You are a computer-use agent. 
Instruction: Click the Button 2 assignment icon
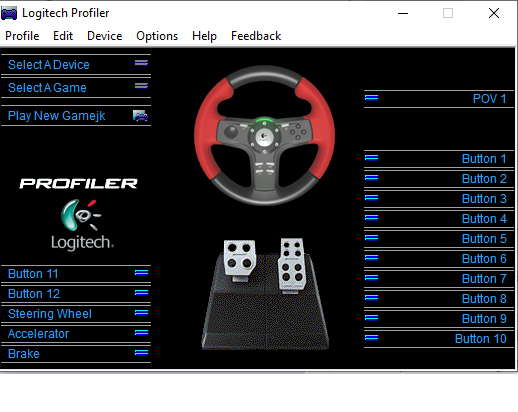(371, 178)
